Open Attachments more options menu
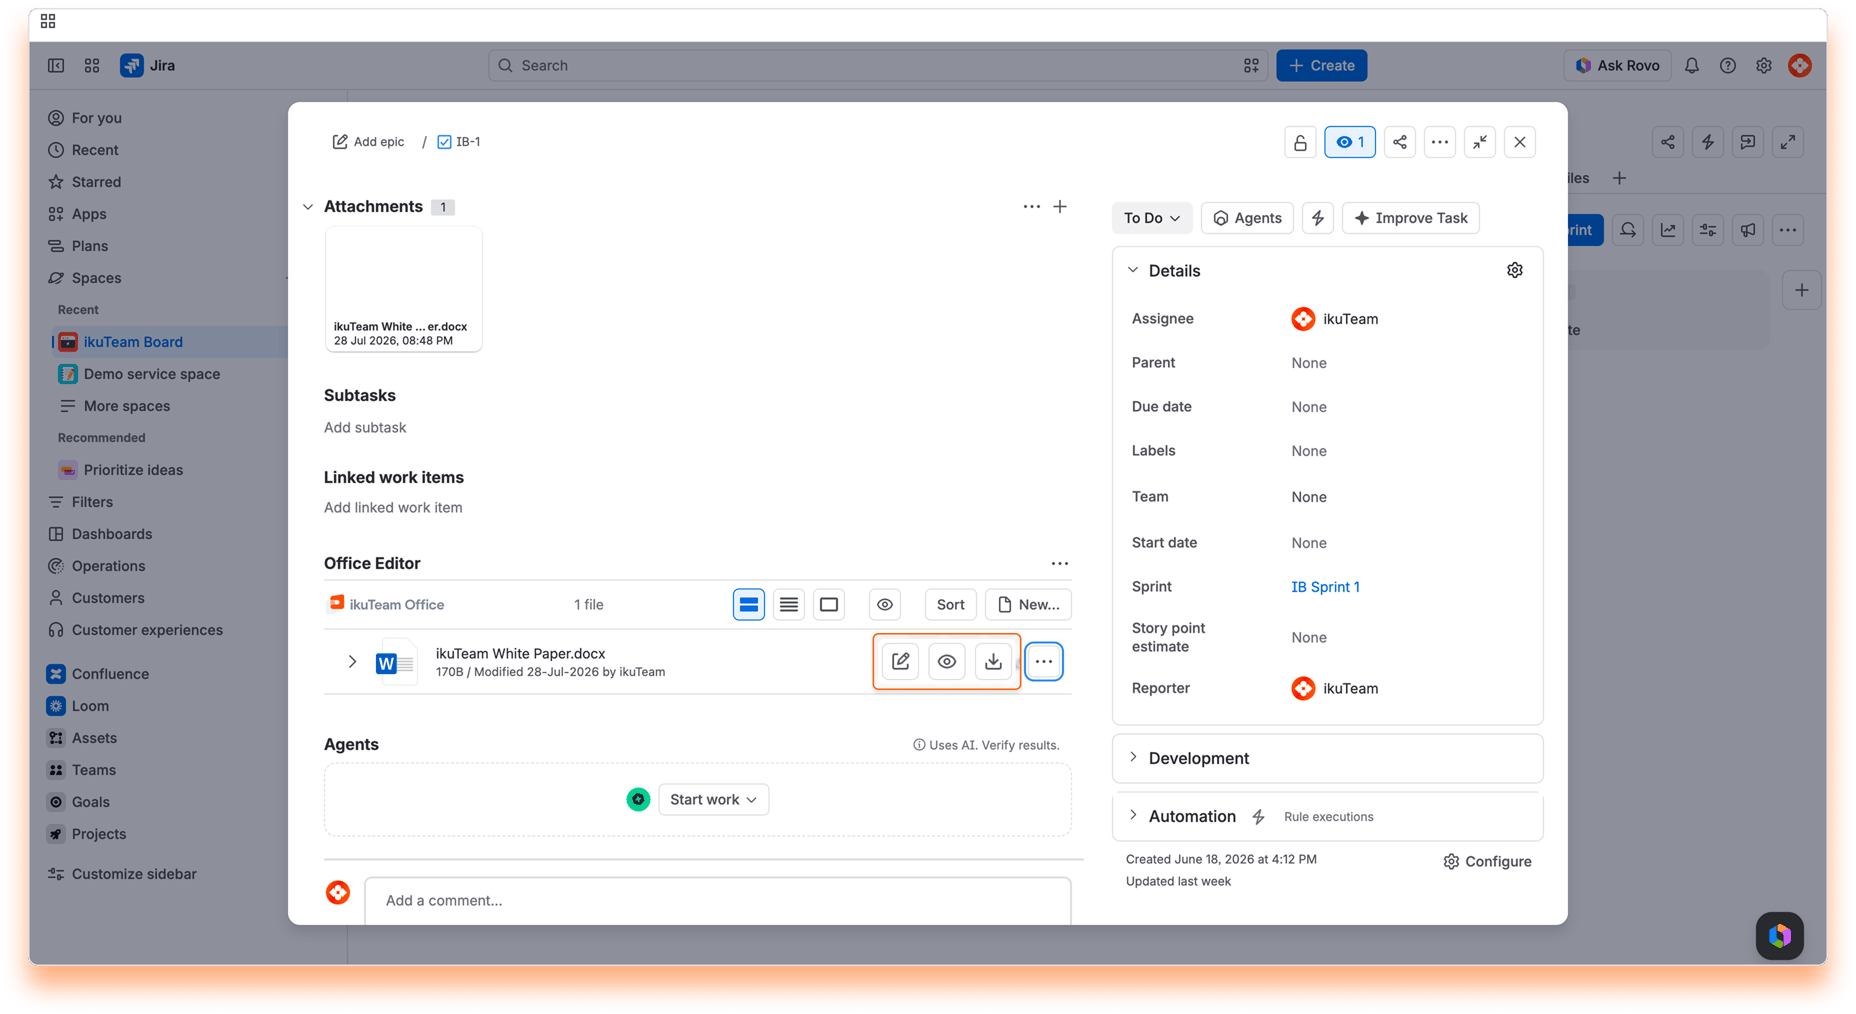 coord(1031,206)
